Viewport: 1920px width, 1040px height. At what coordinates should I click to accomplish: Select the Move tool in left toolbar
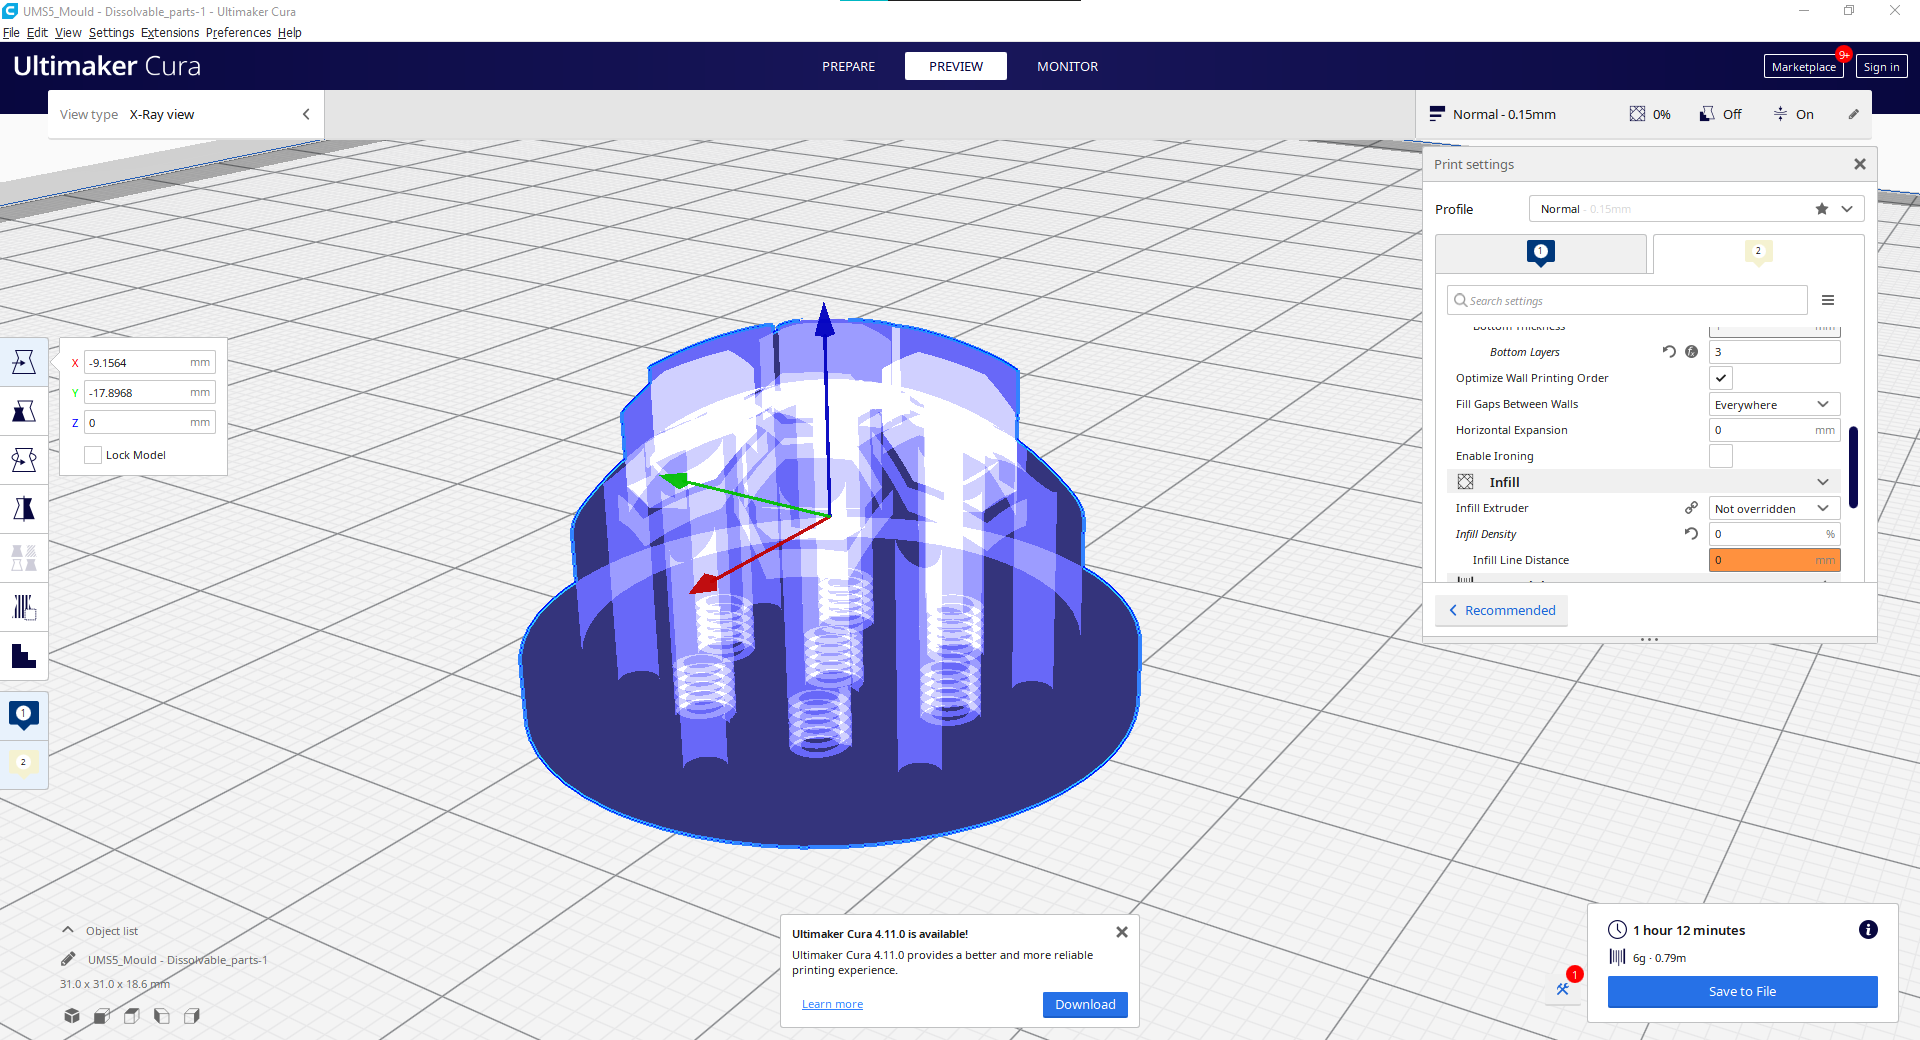tap(24, 362)
